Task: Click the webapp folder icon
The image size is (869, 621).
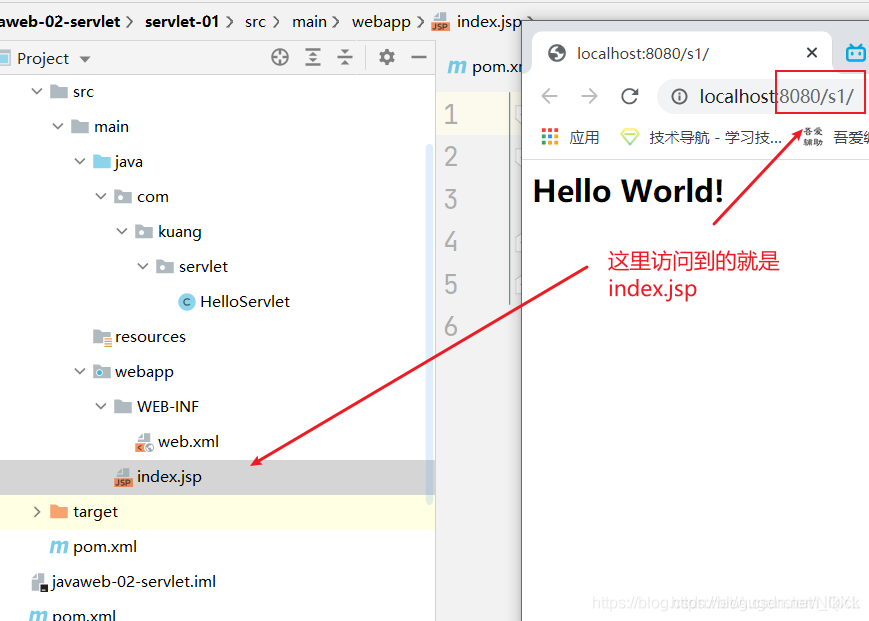Action: 102,371
